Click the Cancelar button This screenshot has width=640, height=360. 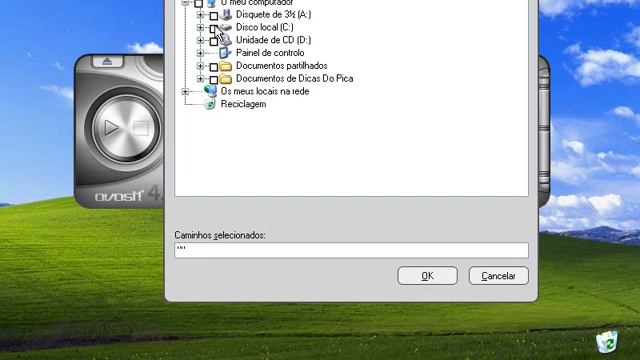click(498, 276)
